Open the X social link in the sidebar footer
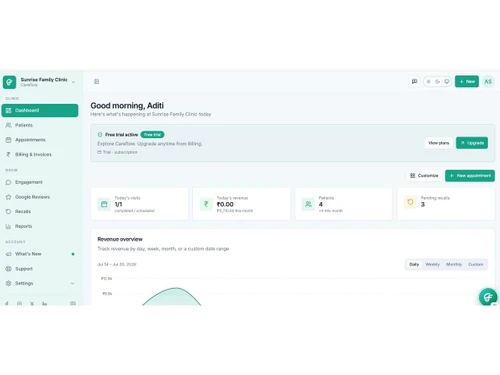This screenshot has width=500, height=375. tap(32, 304)
